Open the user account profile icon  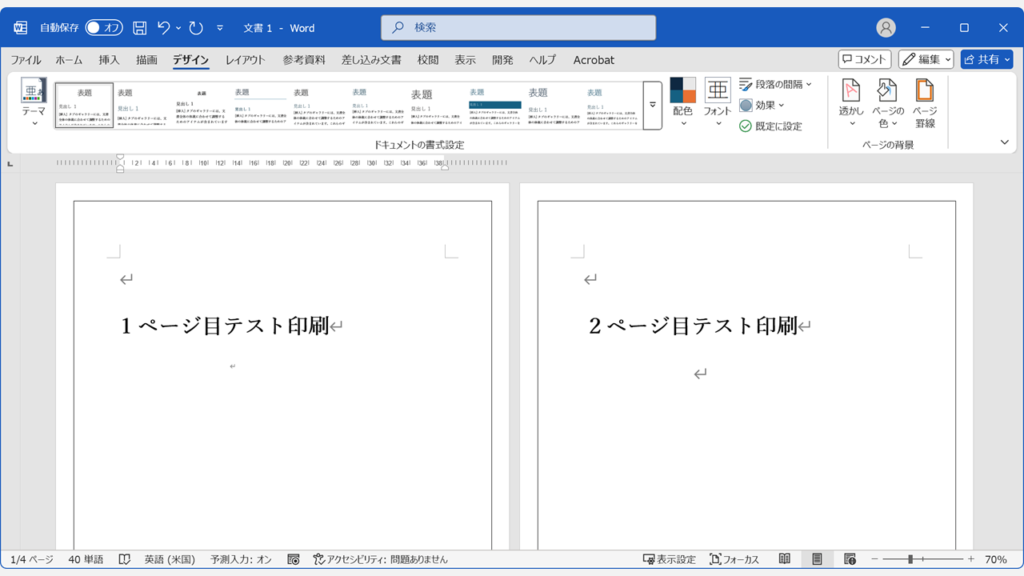pyautogui.click(x=886, y=27)
